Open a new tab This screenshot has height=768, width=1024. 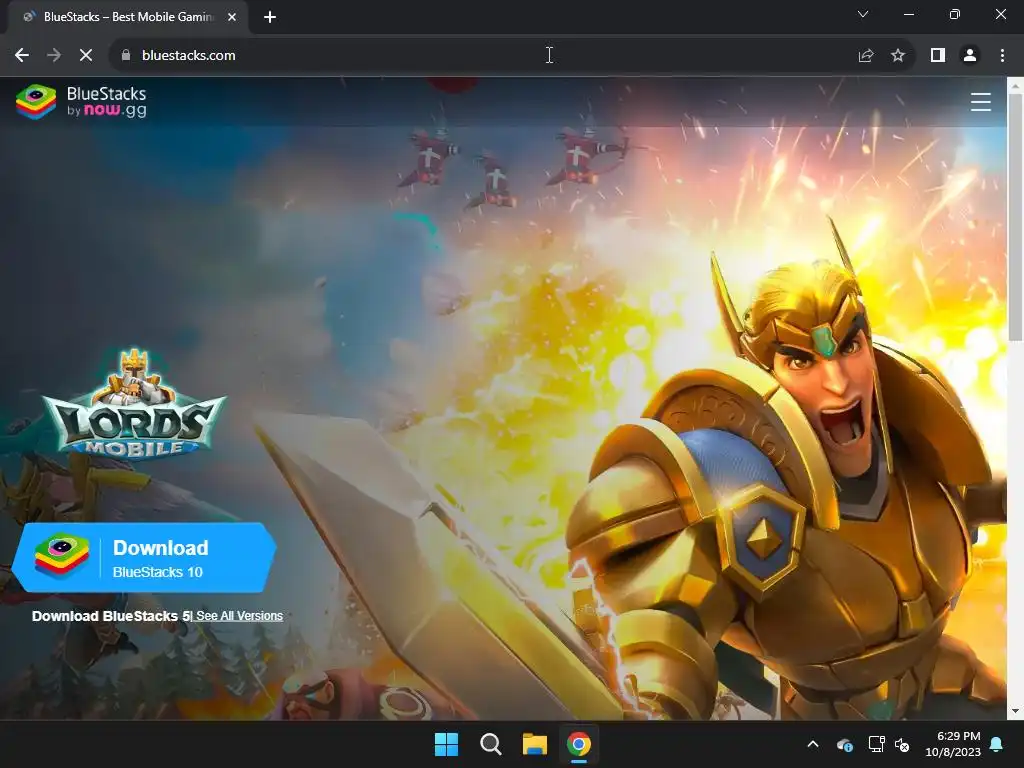click(x=270, y=17)
